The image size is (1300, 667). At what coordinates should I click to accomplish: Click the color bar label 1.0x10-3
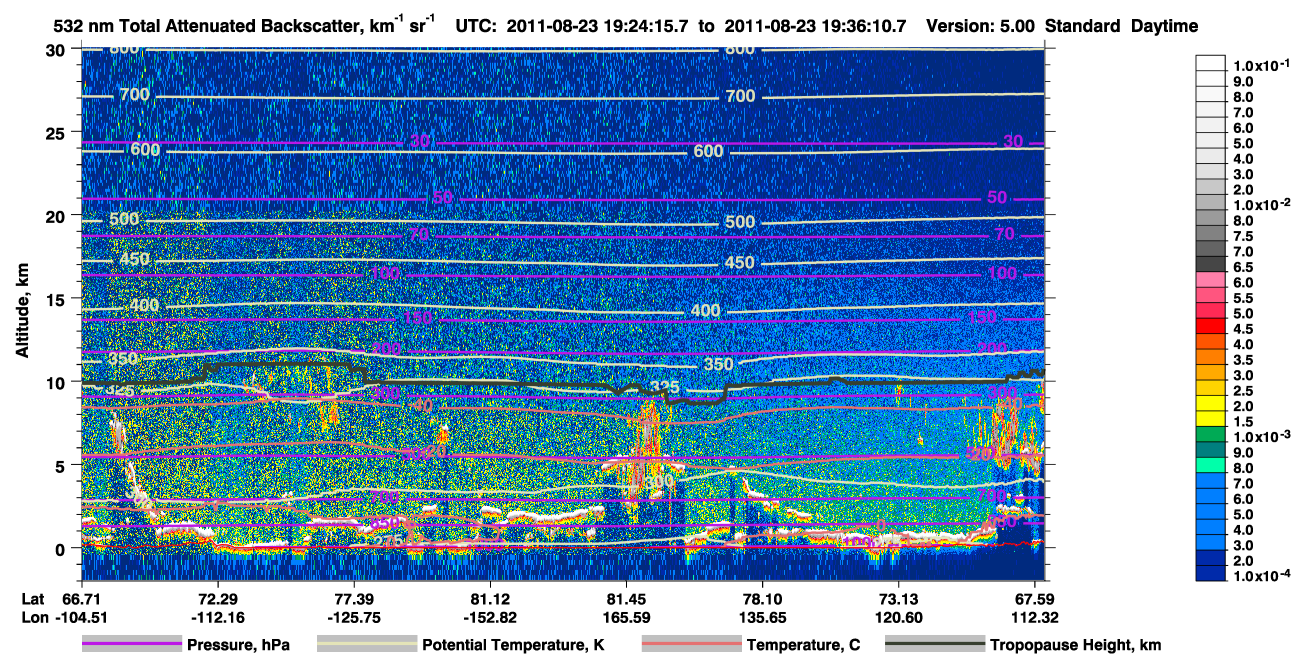point(1262,436)
